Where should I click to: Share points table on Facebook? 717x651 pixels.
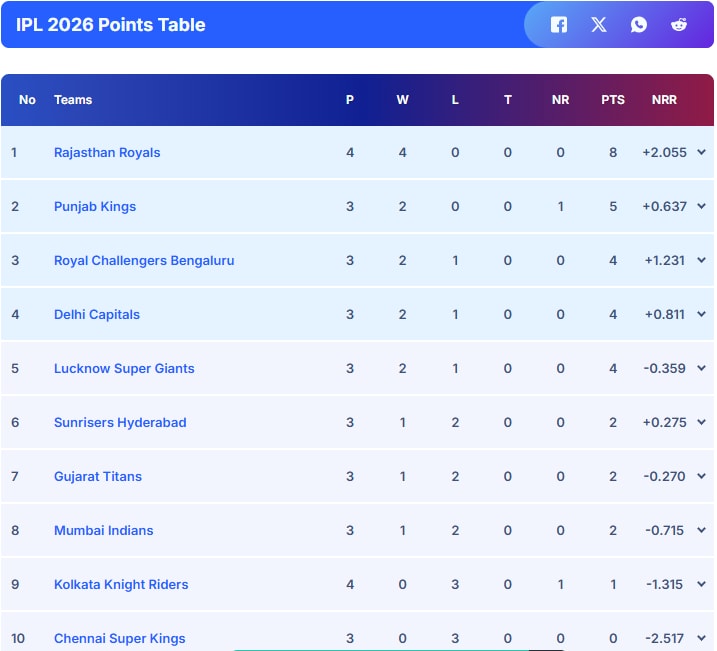(559, 25)
